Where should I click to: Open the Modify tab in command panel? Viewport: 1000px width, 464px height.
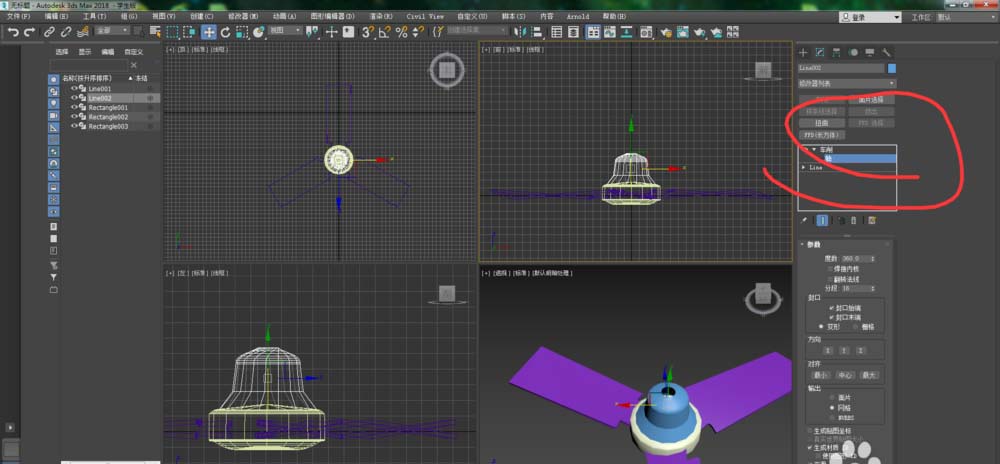[x=819, y=52]
